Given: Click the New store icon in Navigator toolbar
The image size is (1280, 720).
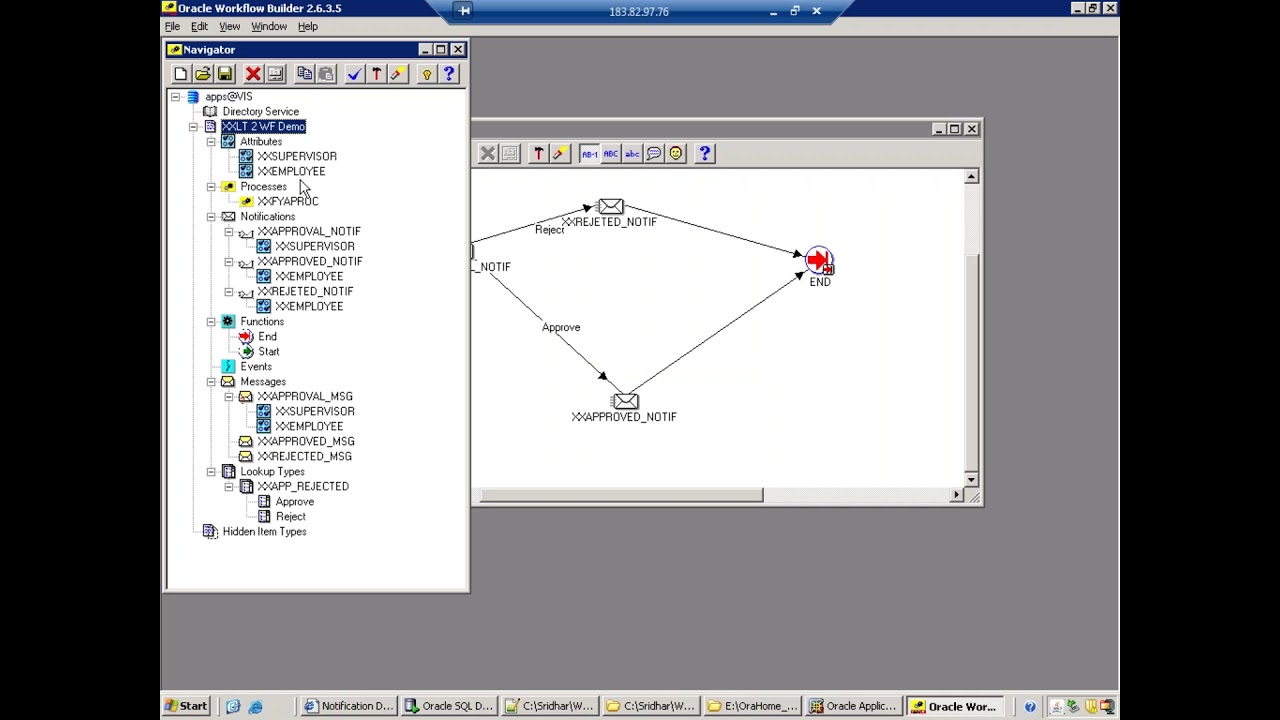Looking at the screenshot, I should tap(180, 74).
